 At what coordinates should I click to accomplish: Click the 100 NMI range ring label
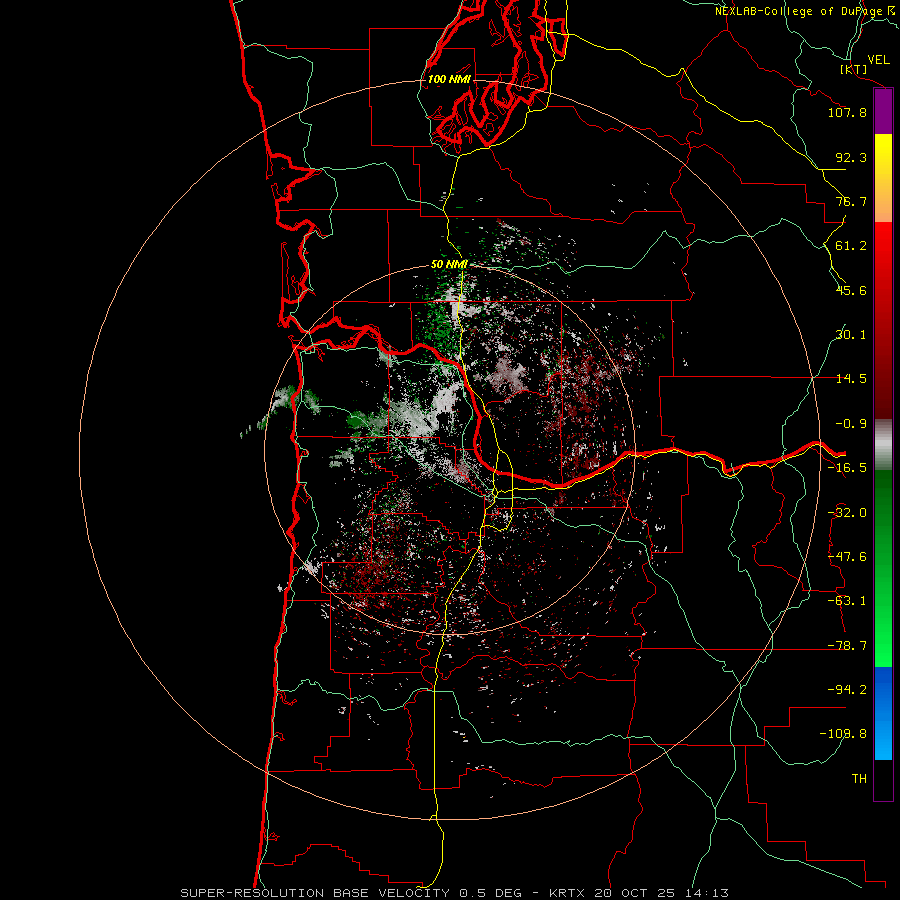pyautogui.click(x=449, y=79)
